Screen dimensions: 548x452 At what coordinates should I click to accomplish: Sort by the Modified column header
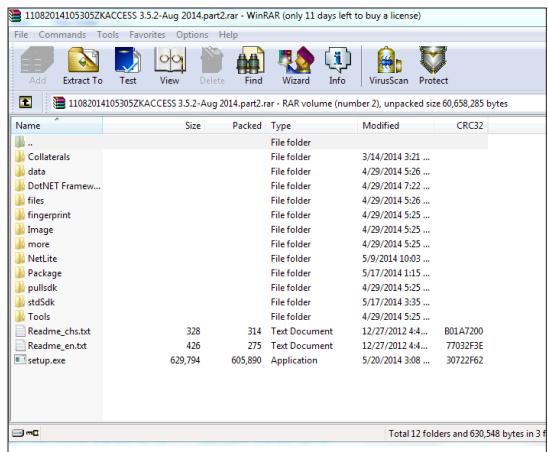click(x=396, y=125)
